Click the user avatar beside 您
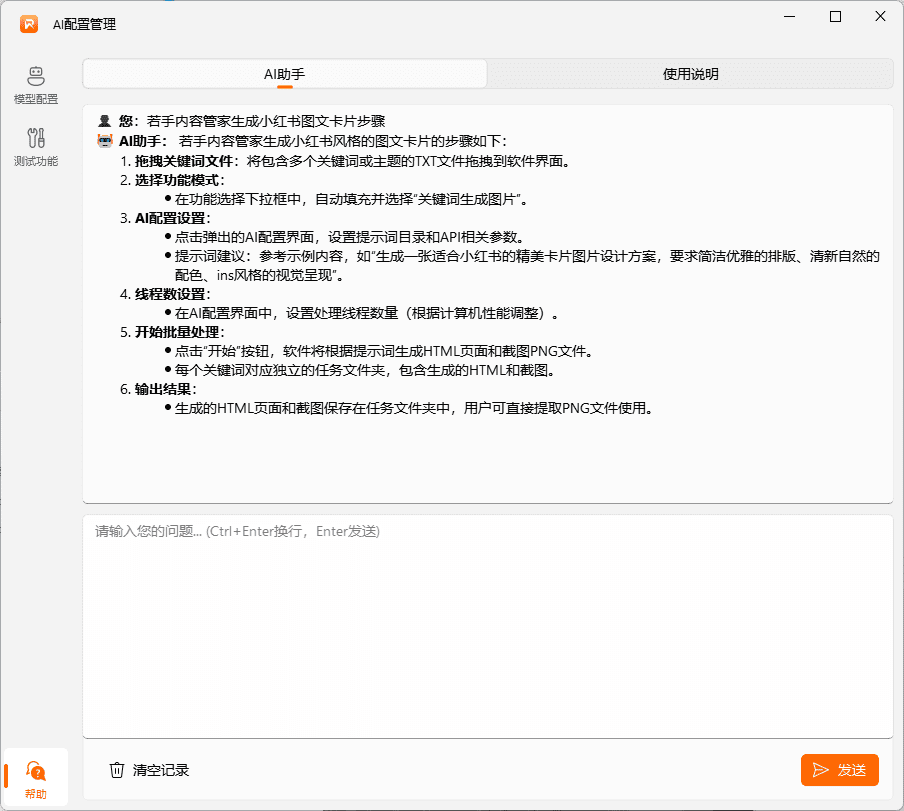 (x=104, y=120)
